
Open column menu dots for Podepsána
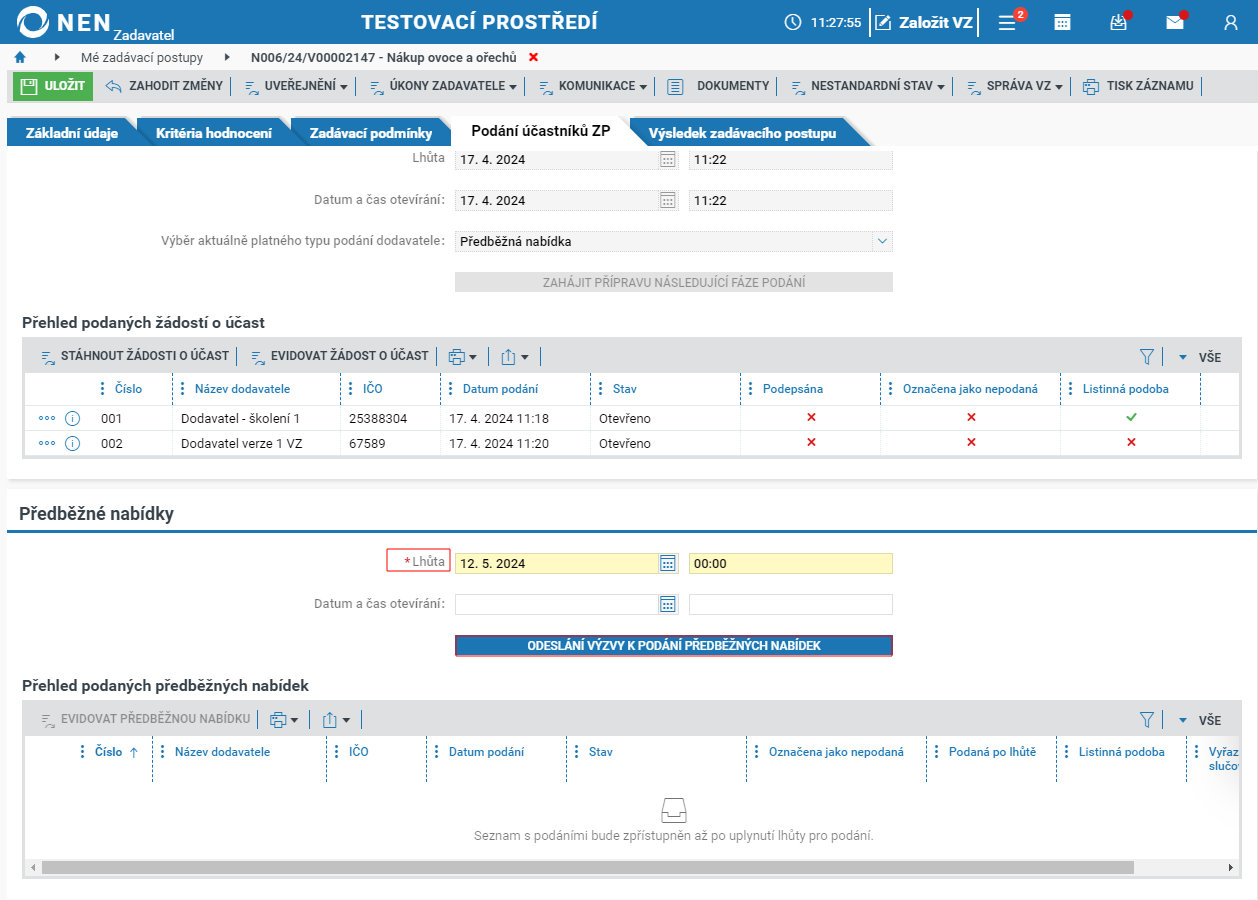pyautogui.click(x=751, y=389)
